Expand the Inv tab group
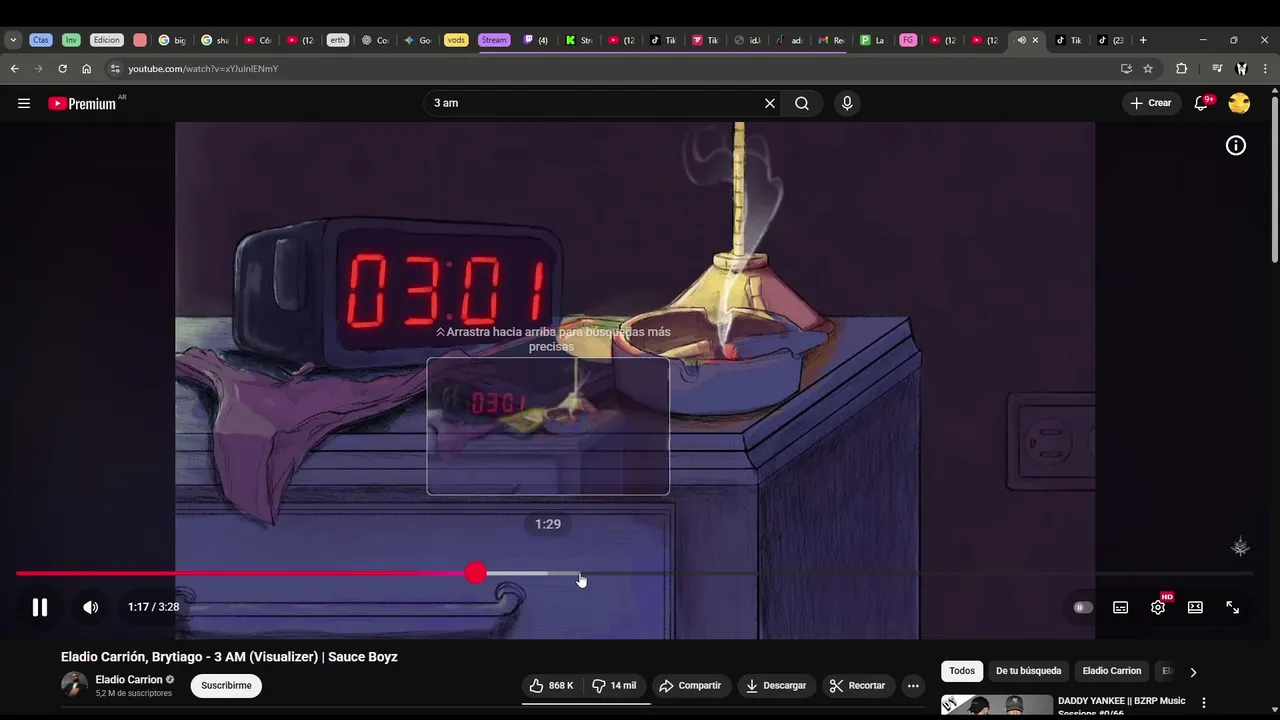The height and width of the screenshot is (720, 1280). [x=71, y=40]
